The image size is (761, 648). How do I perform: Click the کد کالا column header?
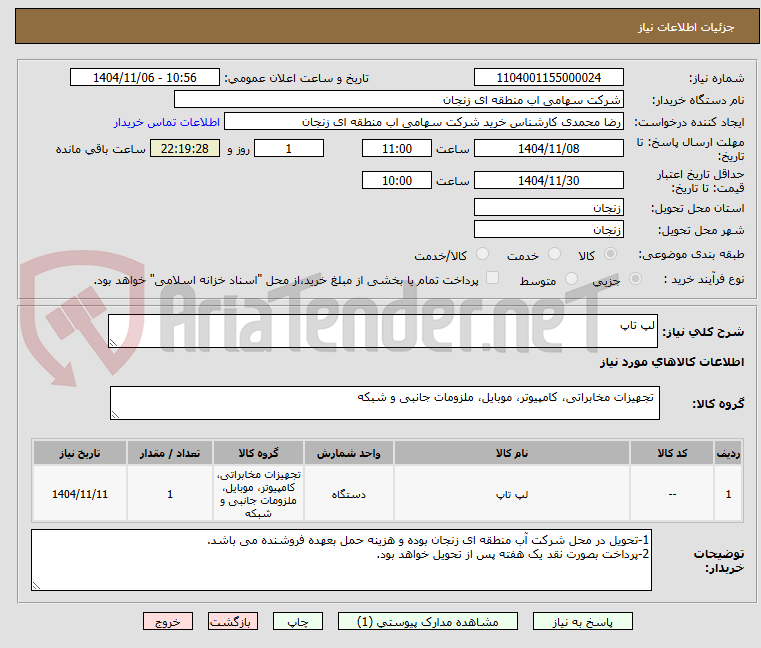672,453
